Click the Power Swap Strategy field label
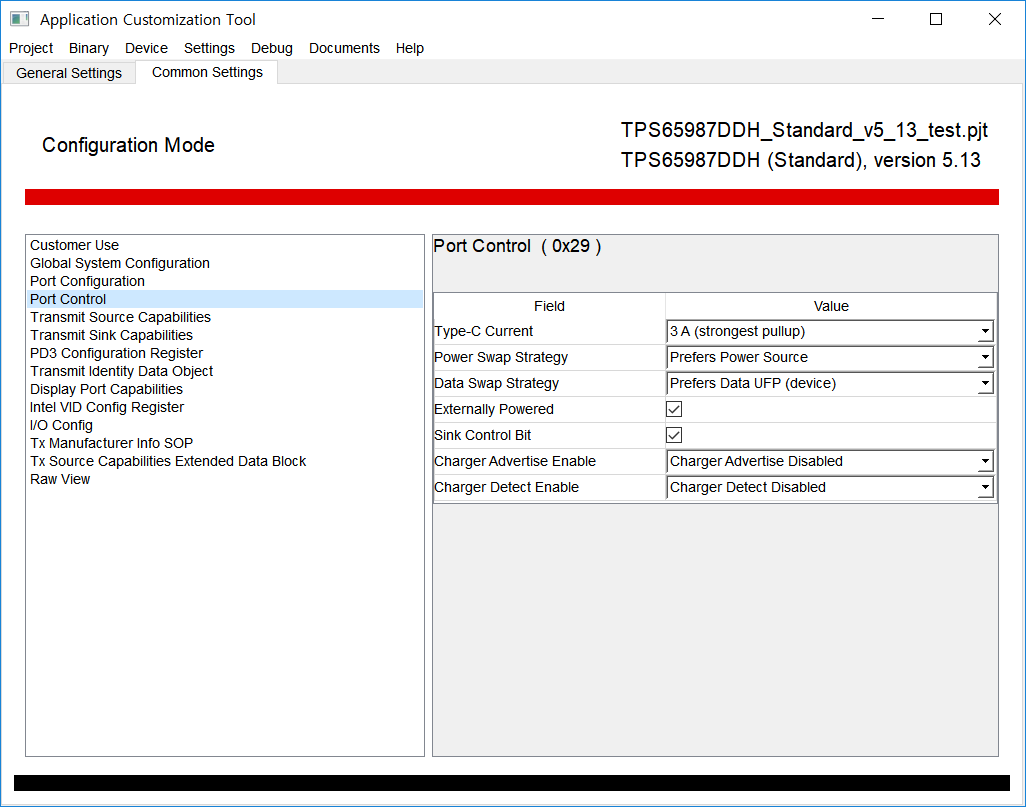This screenshot has width=1026, height=807. coord(501,357)
